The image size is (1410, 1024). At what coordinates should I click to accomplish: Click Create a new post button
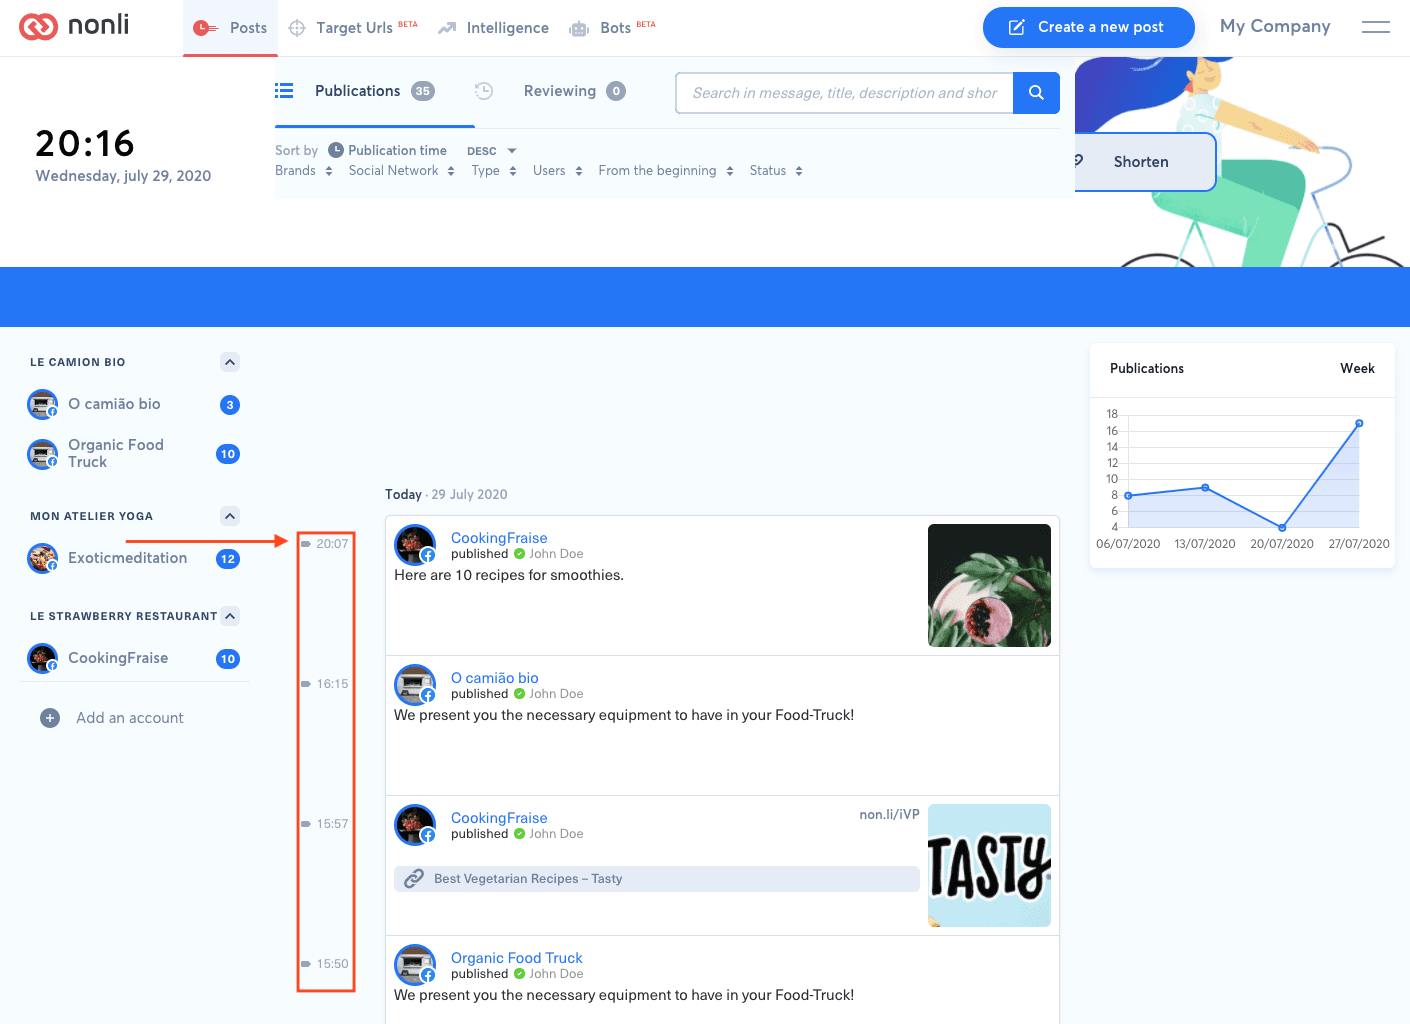tap(1088, 27)
